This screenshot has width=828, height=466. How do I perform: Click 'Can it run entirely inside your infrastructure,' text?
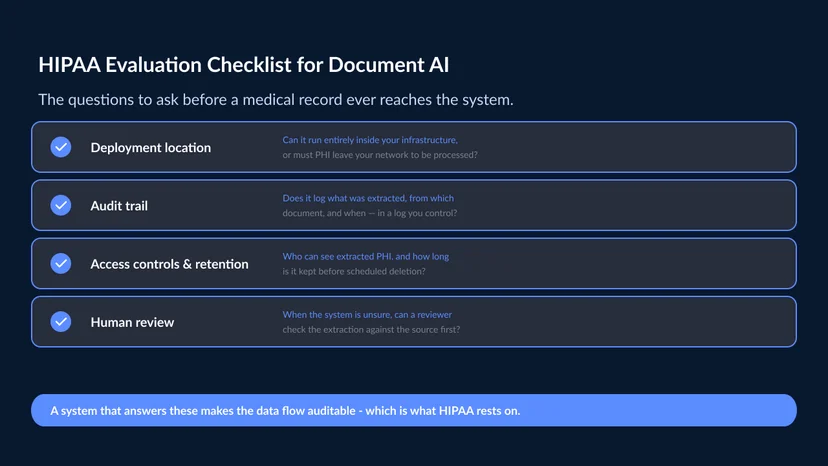[x=370, y=140]
